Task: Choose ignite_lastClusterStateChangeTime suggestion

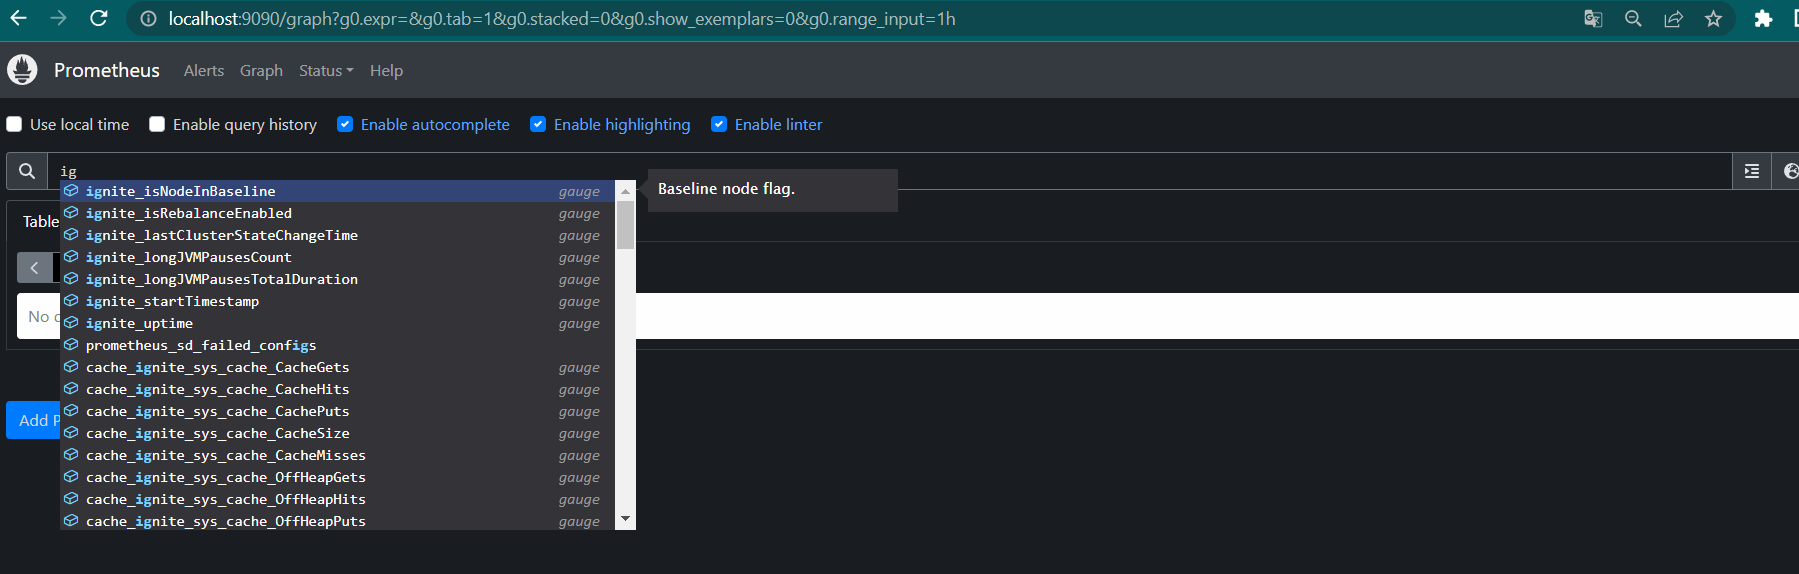Action: [338, 235]
